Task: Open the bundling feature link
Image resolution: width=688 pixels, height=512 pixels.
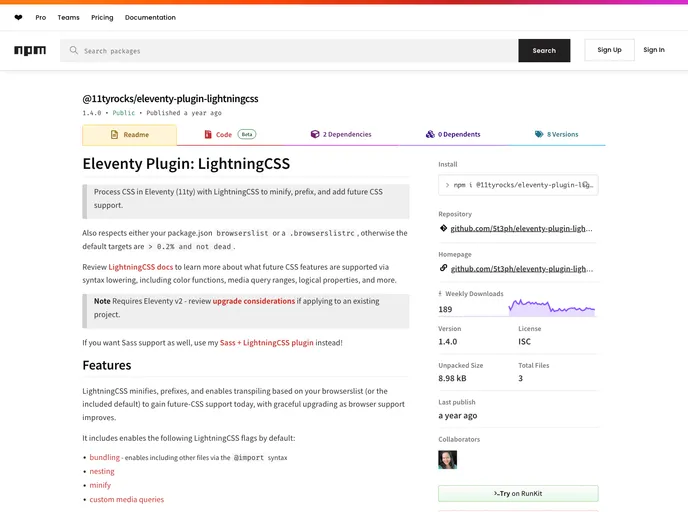Action: pyautogui.click(x=104, y=457)
